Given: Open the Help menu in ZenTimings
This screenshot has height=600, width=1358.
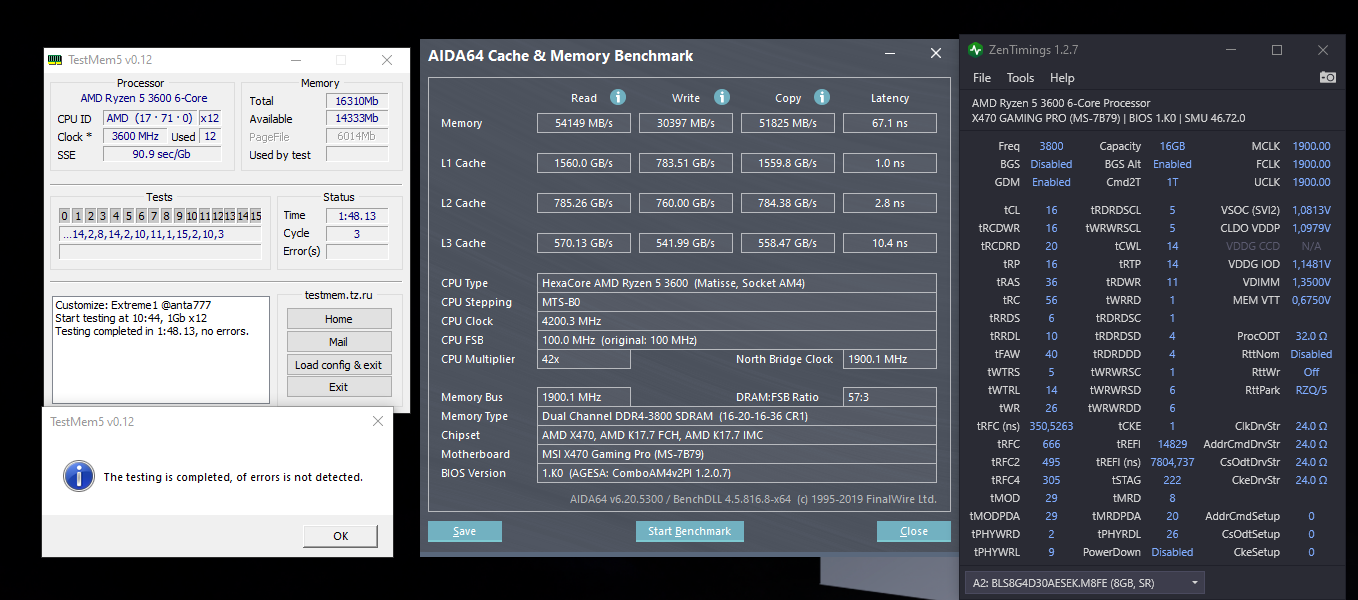Looking at the screenshot, I should coord(1062,78).
